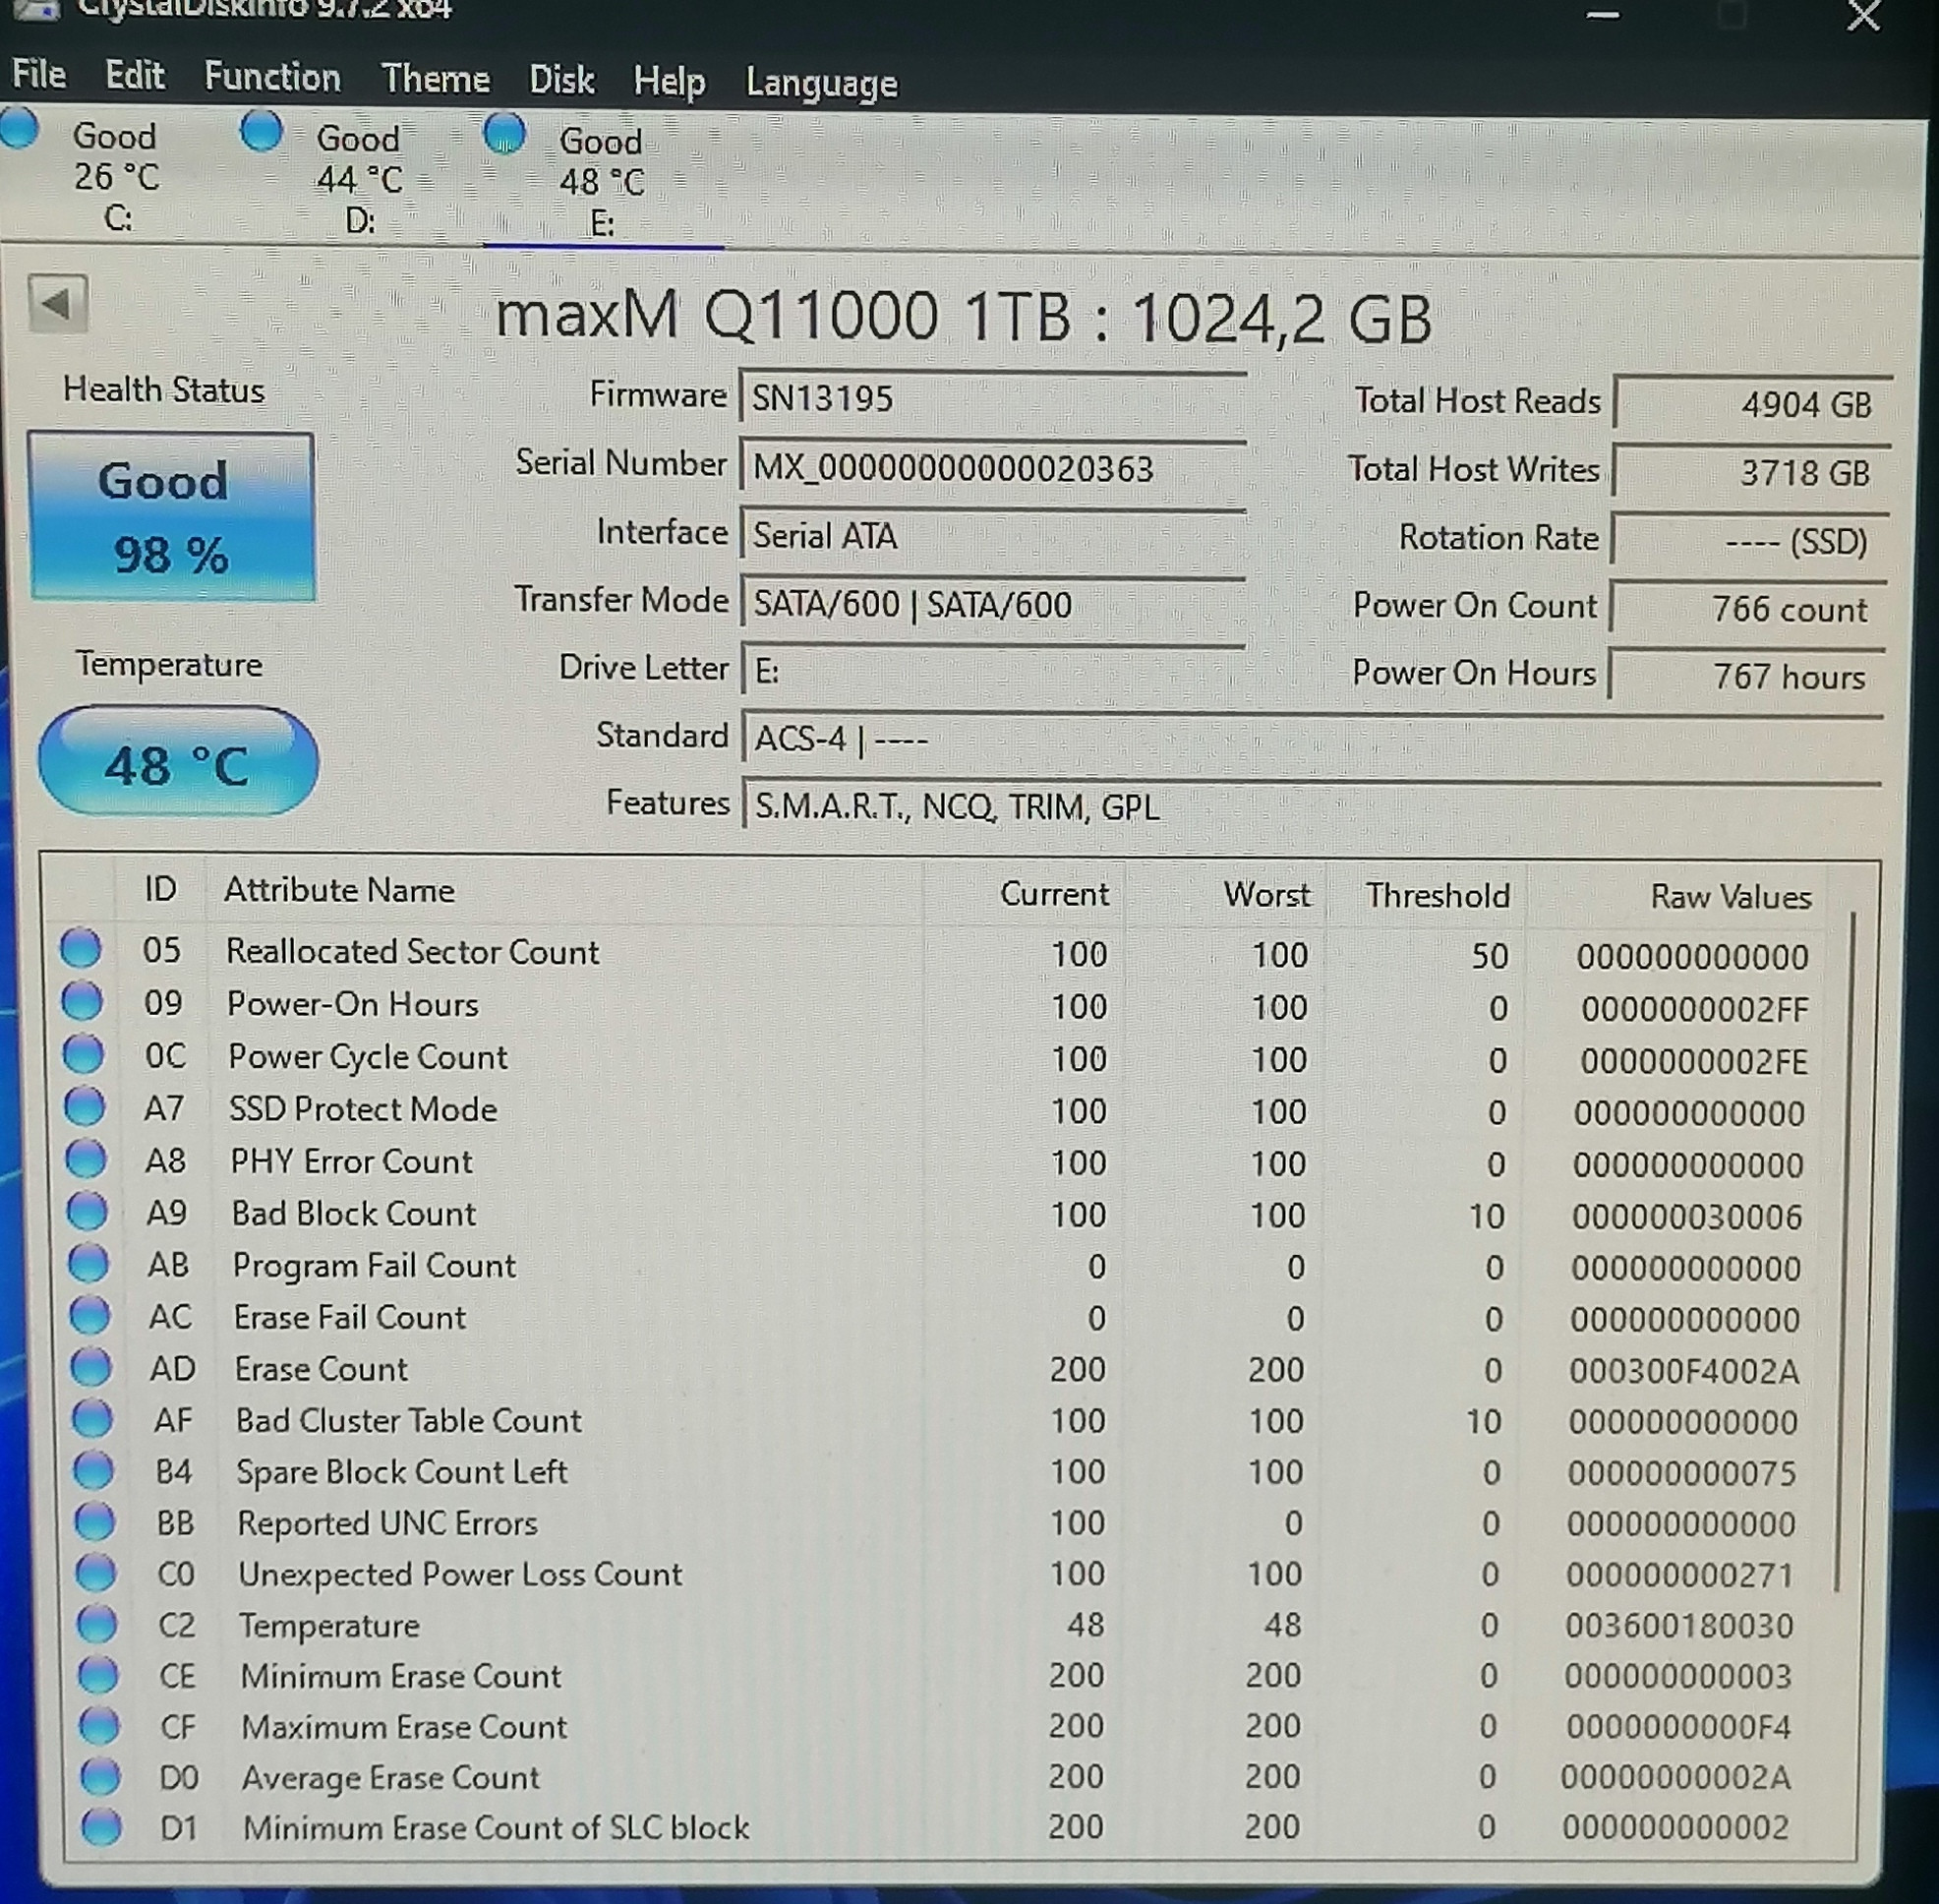The width and height of the screenshot is (1939, 1904).
Task: Click the Power On Count value
Action: (1749, 609)
